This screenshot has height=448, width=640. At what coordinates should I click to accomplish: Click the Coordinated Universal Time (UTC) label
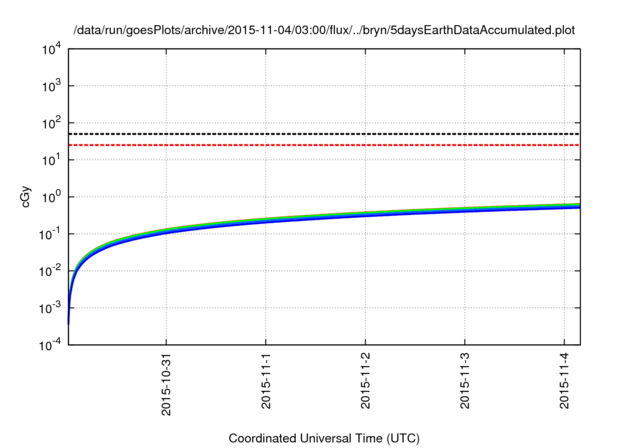pyautogui.click(x=324, y=439)
